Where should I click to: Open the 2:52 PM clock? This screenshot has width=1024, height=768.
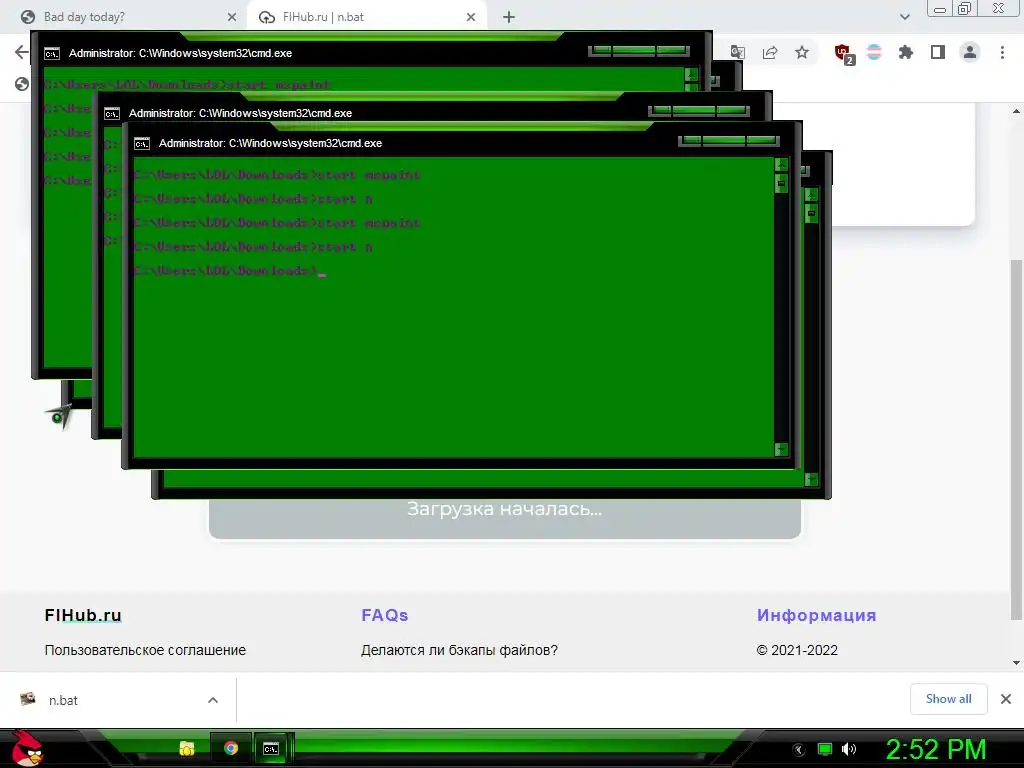(x=935, y=749)
